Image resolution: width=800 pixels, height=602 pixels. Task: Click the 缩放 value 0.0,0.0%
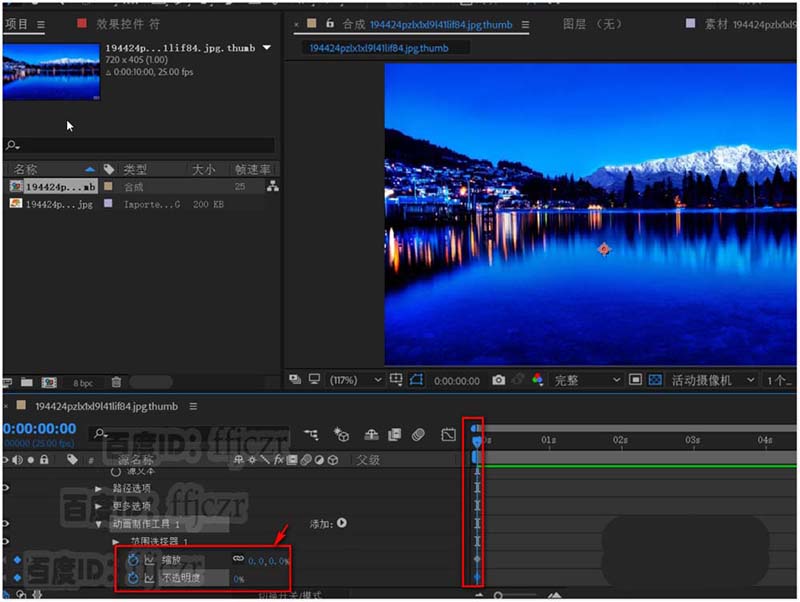pyautogui.click(x=268, y=561)
